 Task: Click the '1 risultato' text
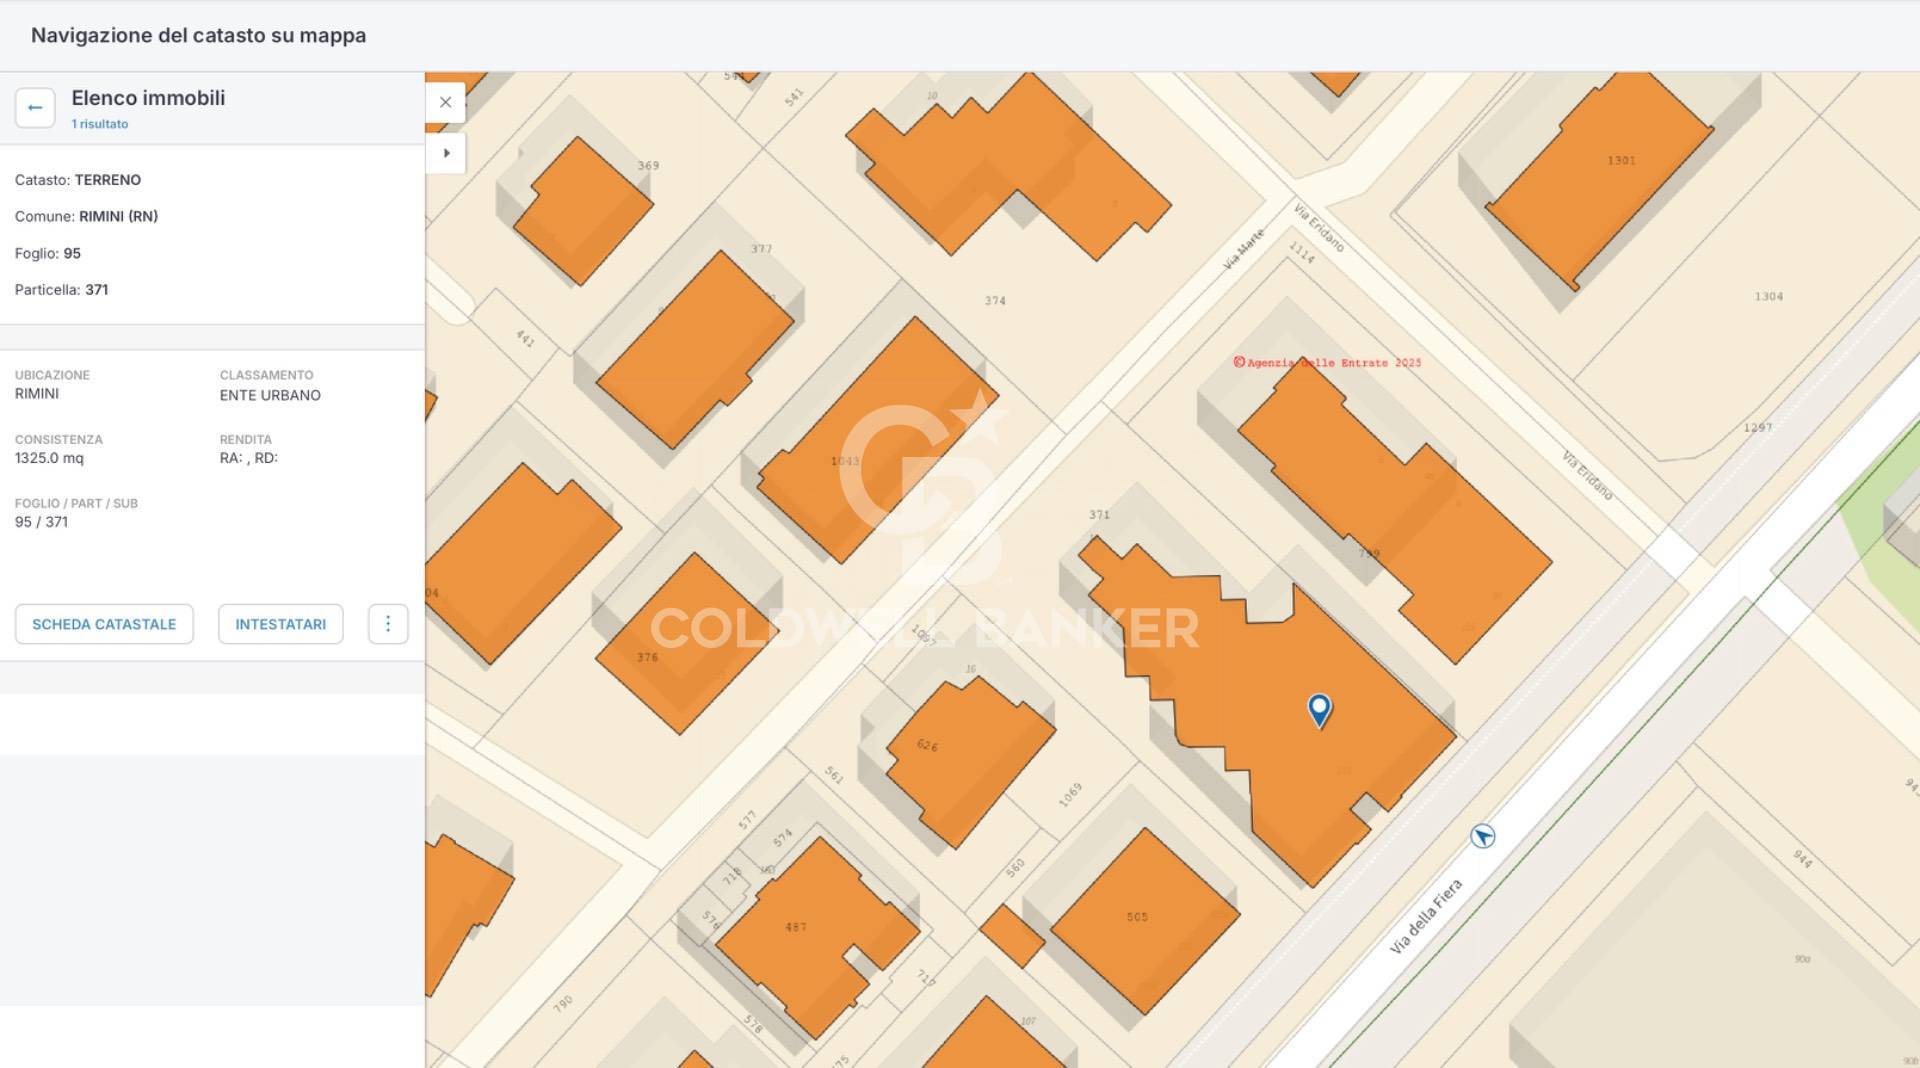(100, 124)
